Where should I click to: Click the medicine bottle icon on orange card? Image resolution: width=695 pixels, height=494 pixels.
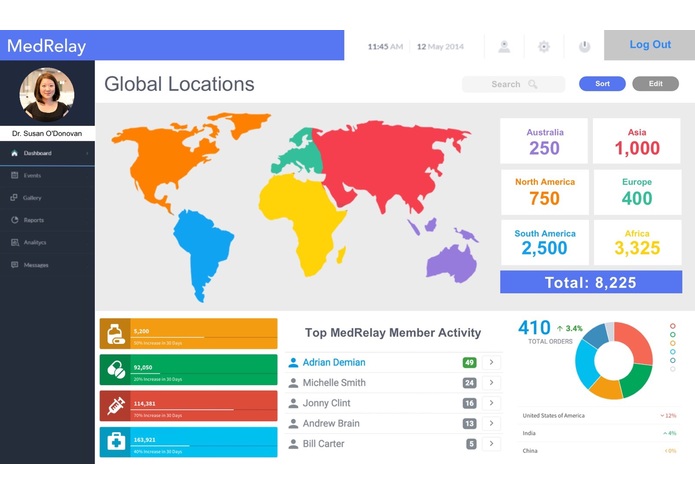[x=115, y=334]
